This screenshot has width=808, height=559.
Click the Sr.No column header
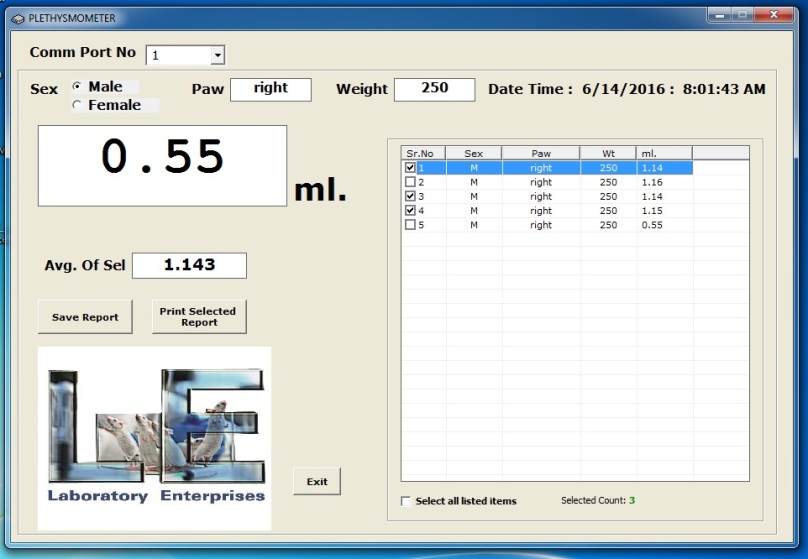(423, 153)
